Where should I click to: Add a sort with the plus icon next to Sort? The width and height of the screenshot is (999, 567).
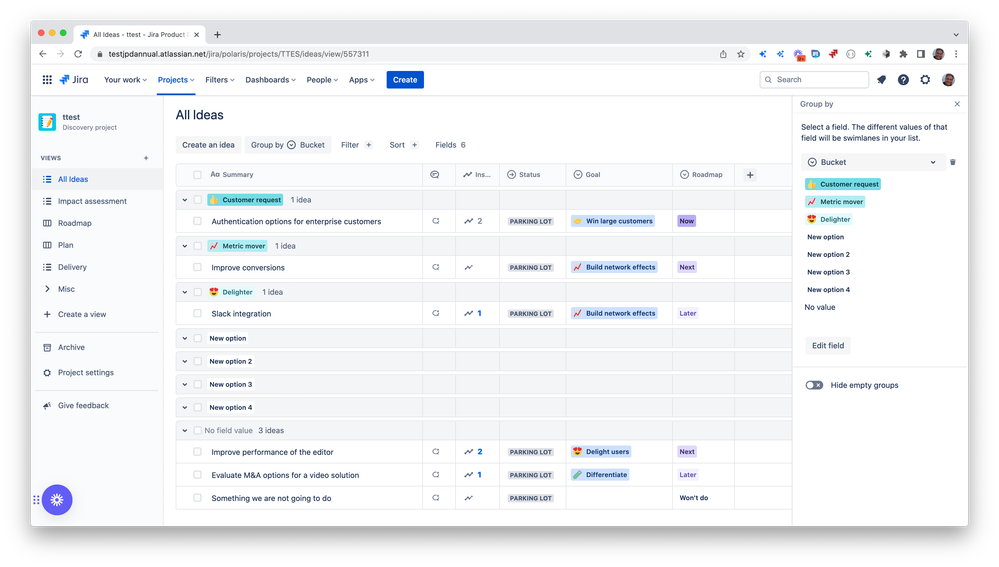point(414,145)
